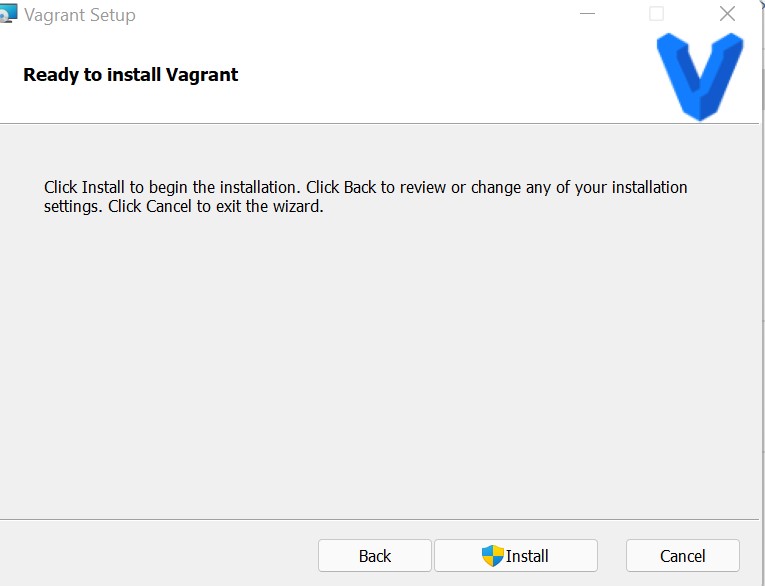This screenshot has height=586, width=765.
Task: Click empty footer area left of Back
Action: [x=150, y=556]
